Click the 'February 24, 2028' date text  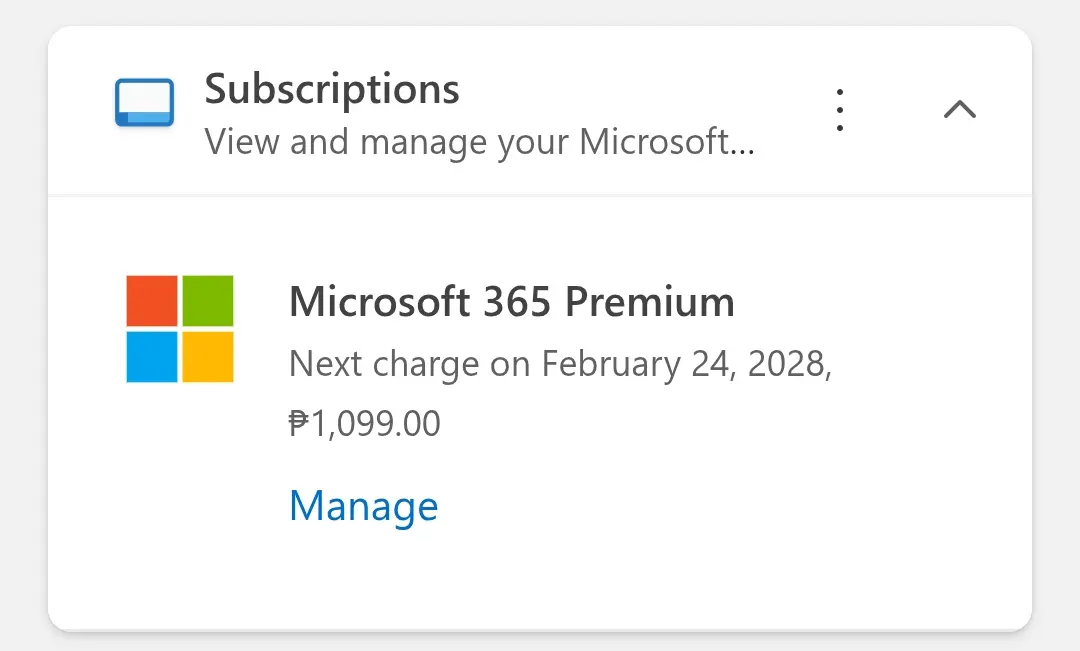(x=686, y=364)
